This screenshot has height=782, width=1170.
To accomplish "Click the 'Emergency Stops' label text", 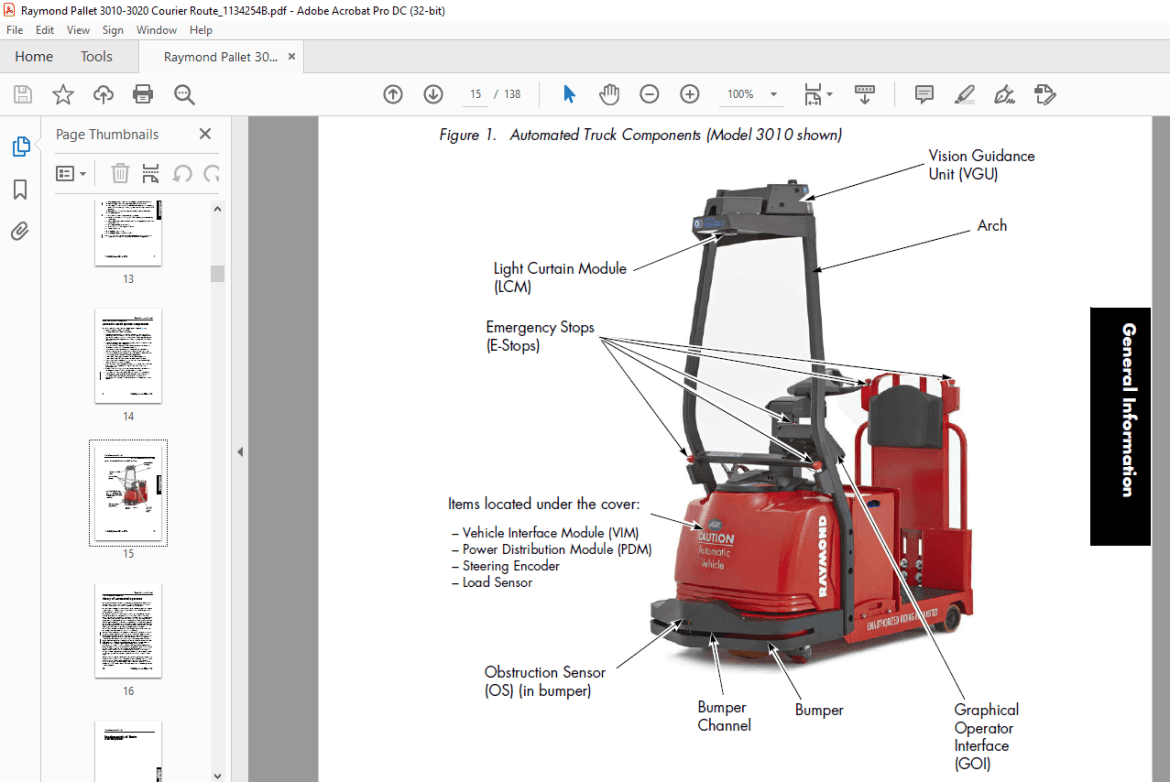I will [x=539, y=328].
